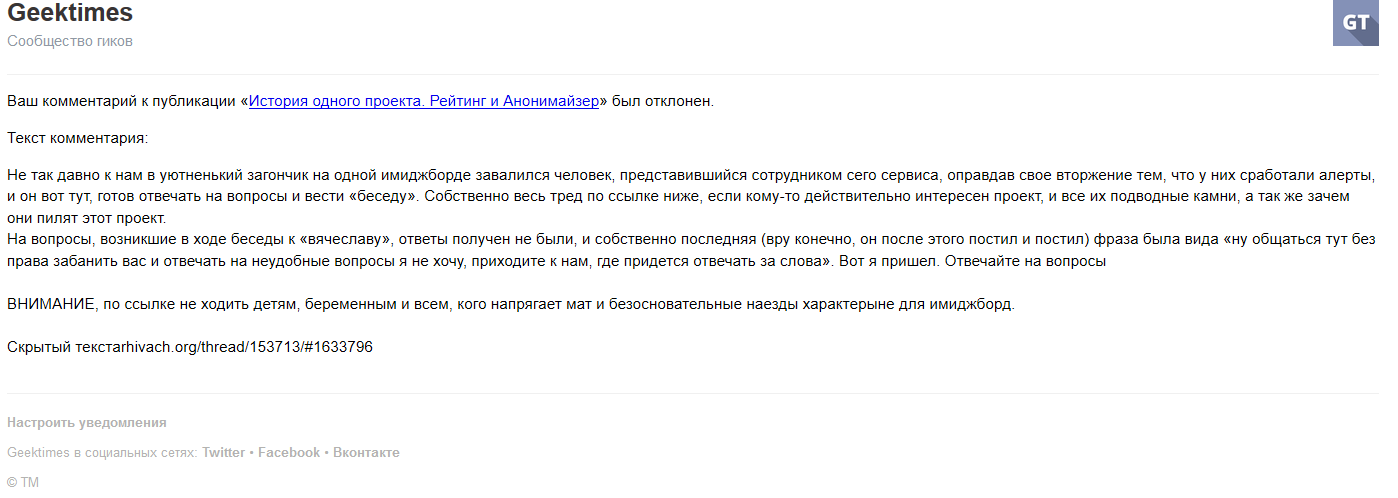This screenshot has width=1398, height=498.
Task: Click the Текст комментария label
Action: click(x=77, y=138)
